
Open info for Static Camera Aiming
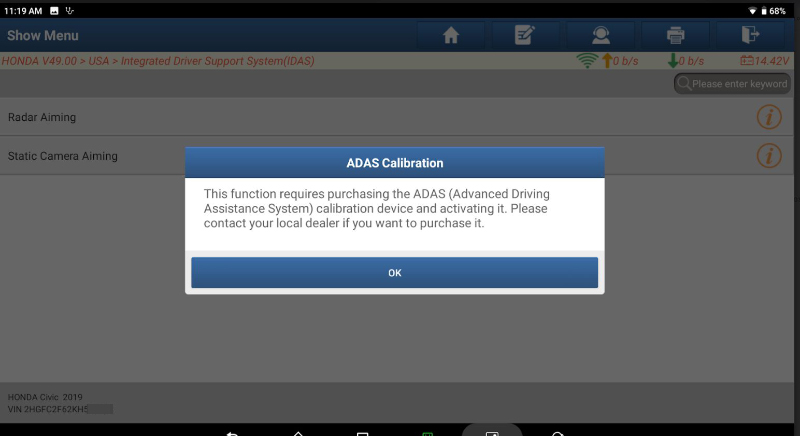769,156
